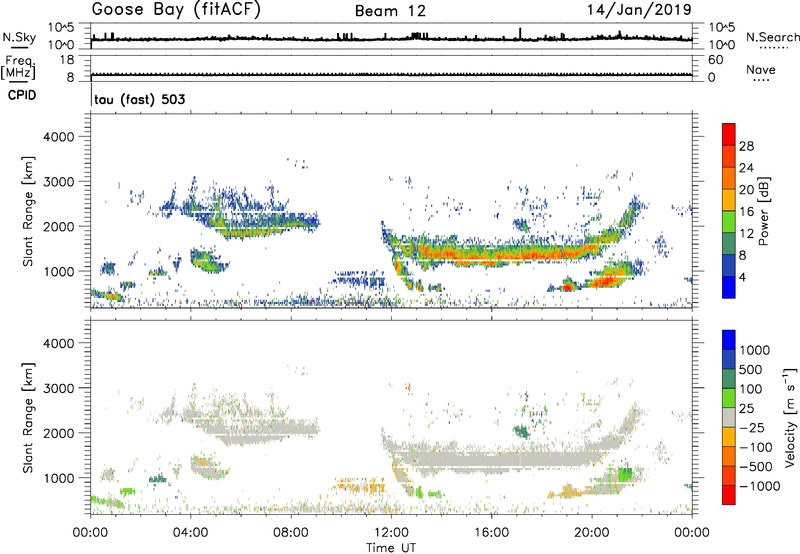Viewport: 800px width, 554px height.
Task: Click the Nave axis tick value "60"
Action: pyautogui.click(x=715, y=60)
